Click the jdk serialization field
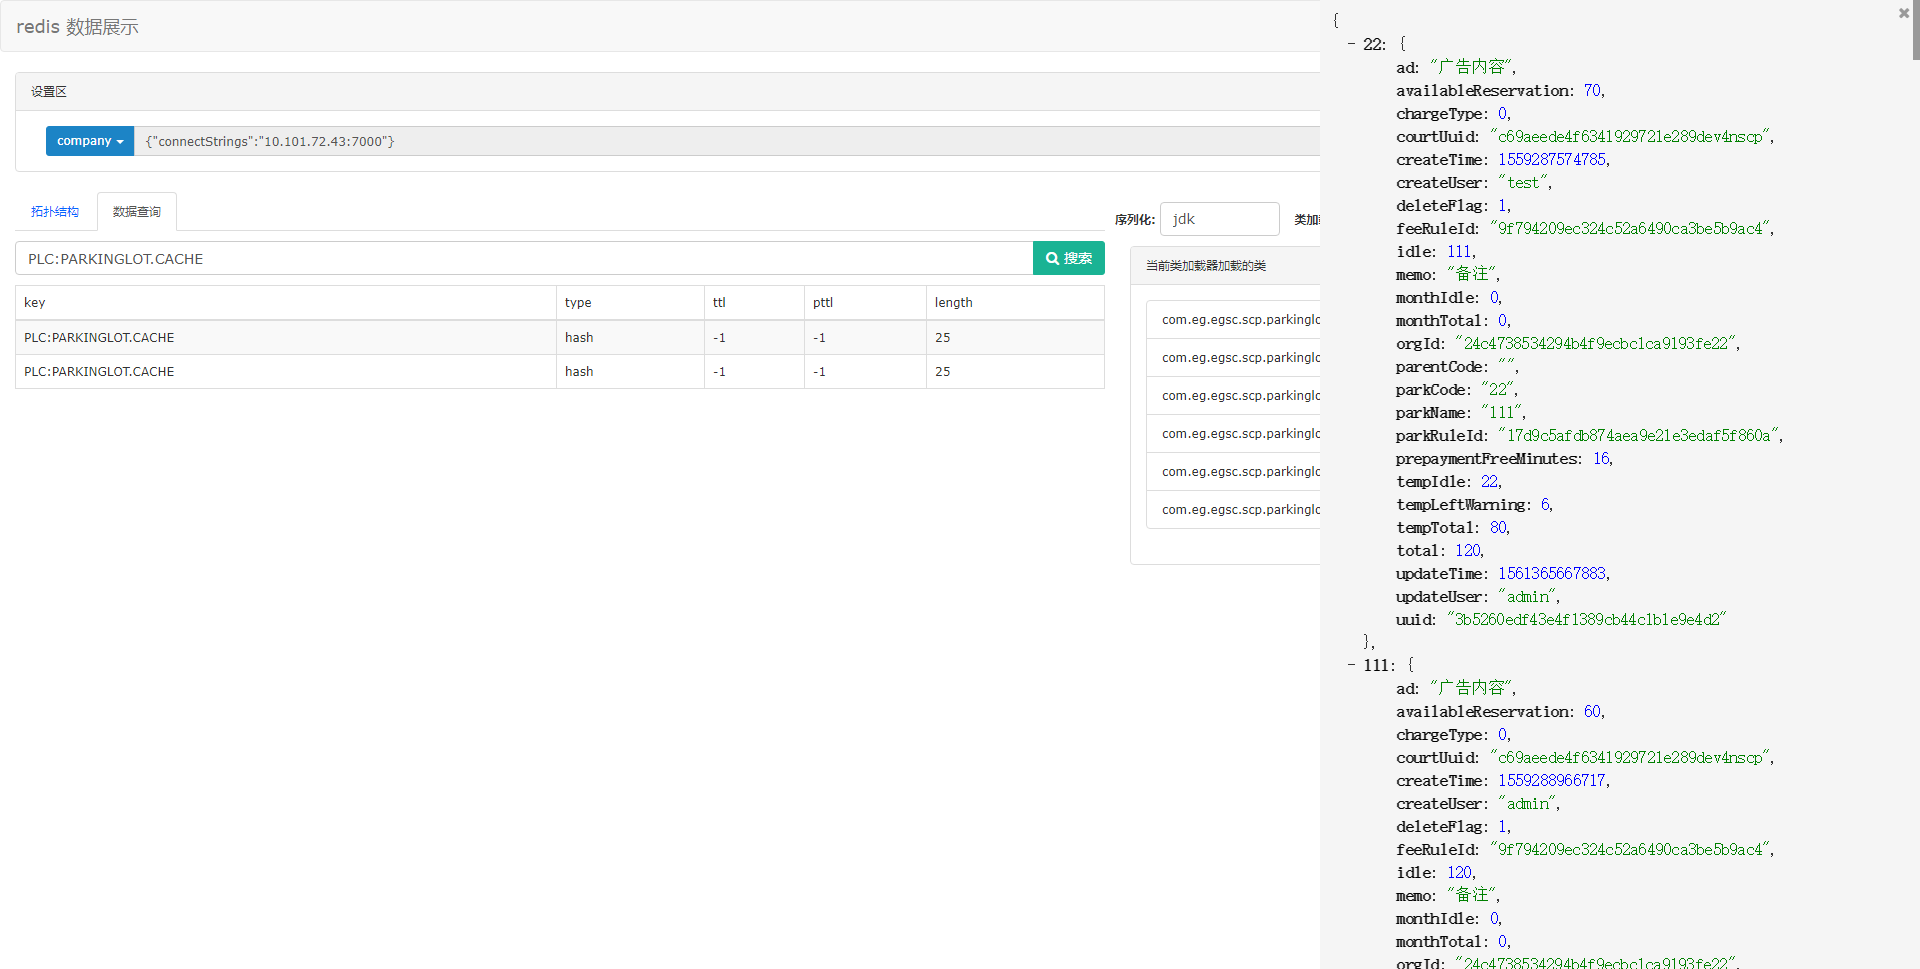 (1219, 219)
